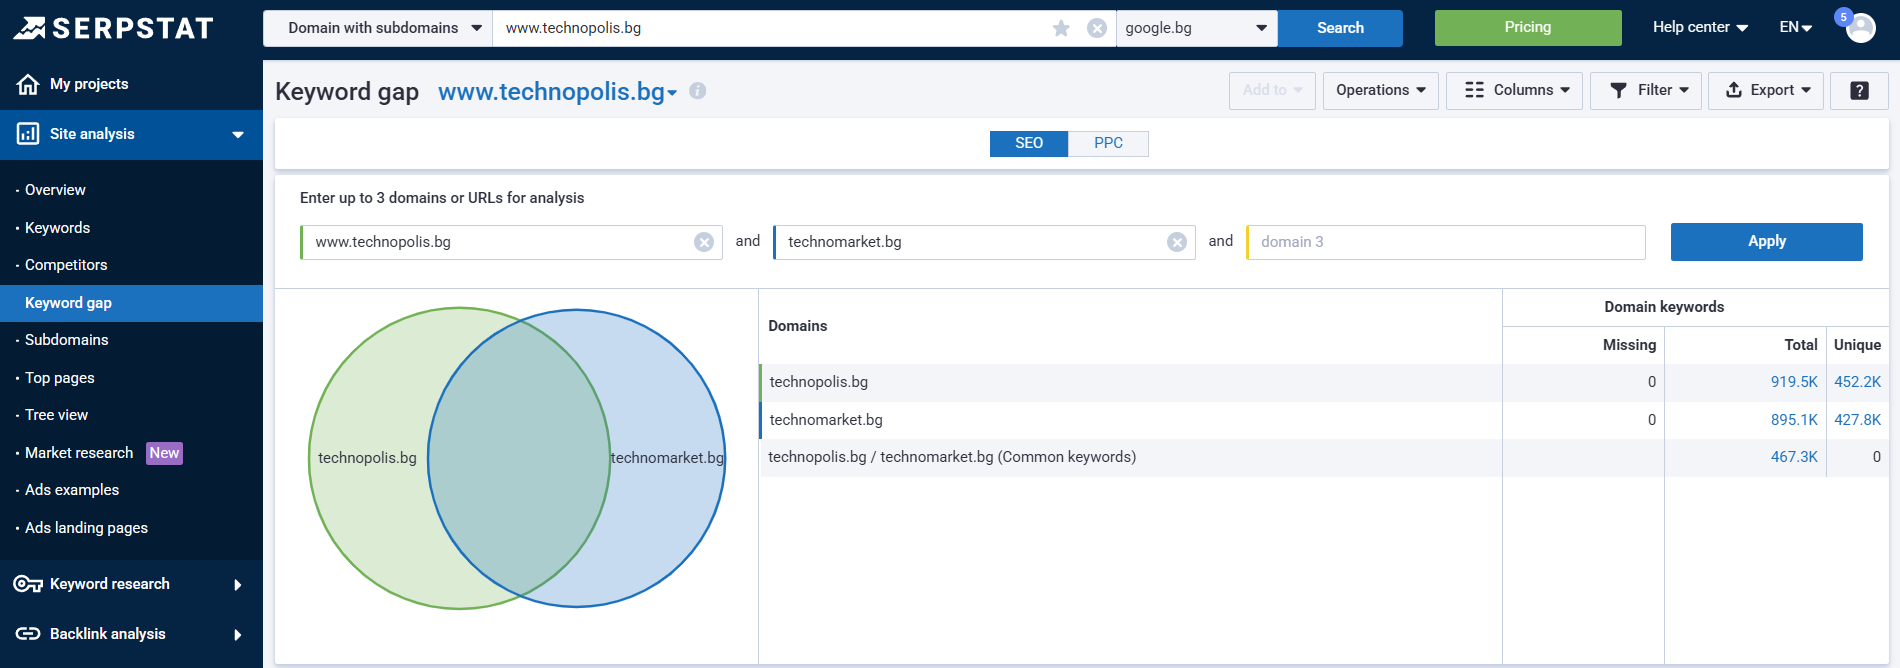Click the Backlink analysis link icon

point(28,634)
